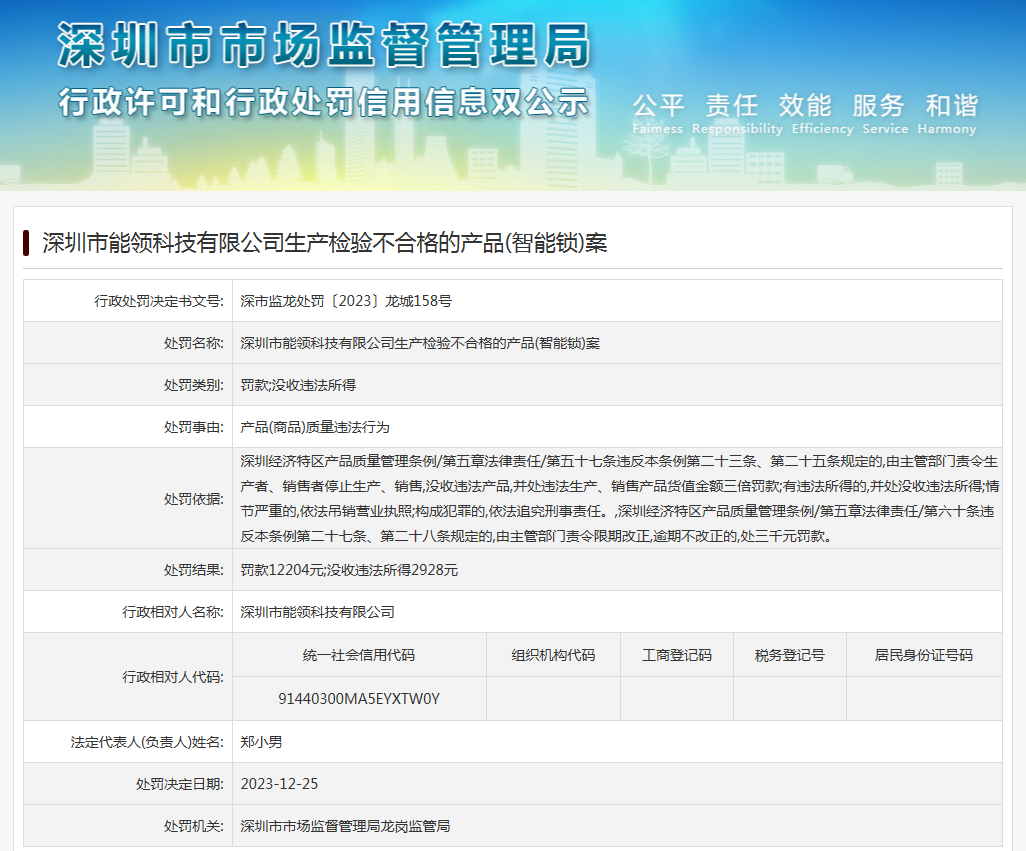Click the value 产品(商品)质量违法行为
This screenshot has height=851, width=1026.
coord(315,426)
